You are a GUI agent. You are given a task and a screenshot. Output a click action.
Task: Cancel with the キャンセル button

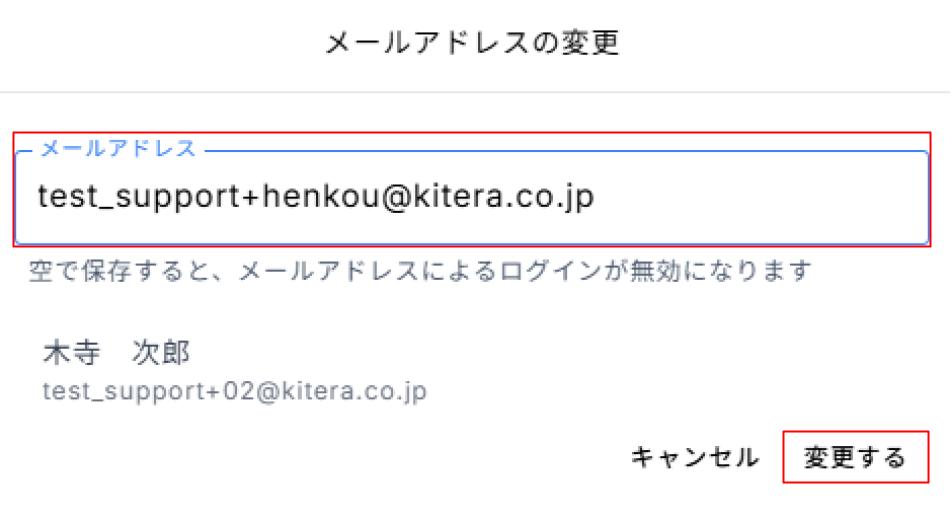[695, 457]
